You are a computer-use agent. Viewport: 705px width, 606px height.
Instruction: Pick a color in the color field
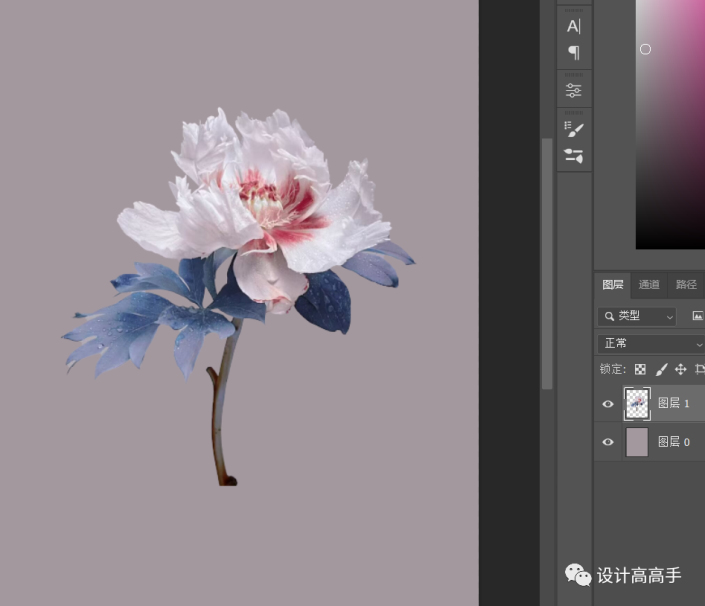[x=670, y=126]
